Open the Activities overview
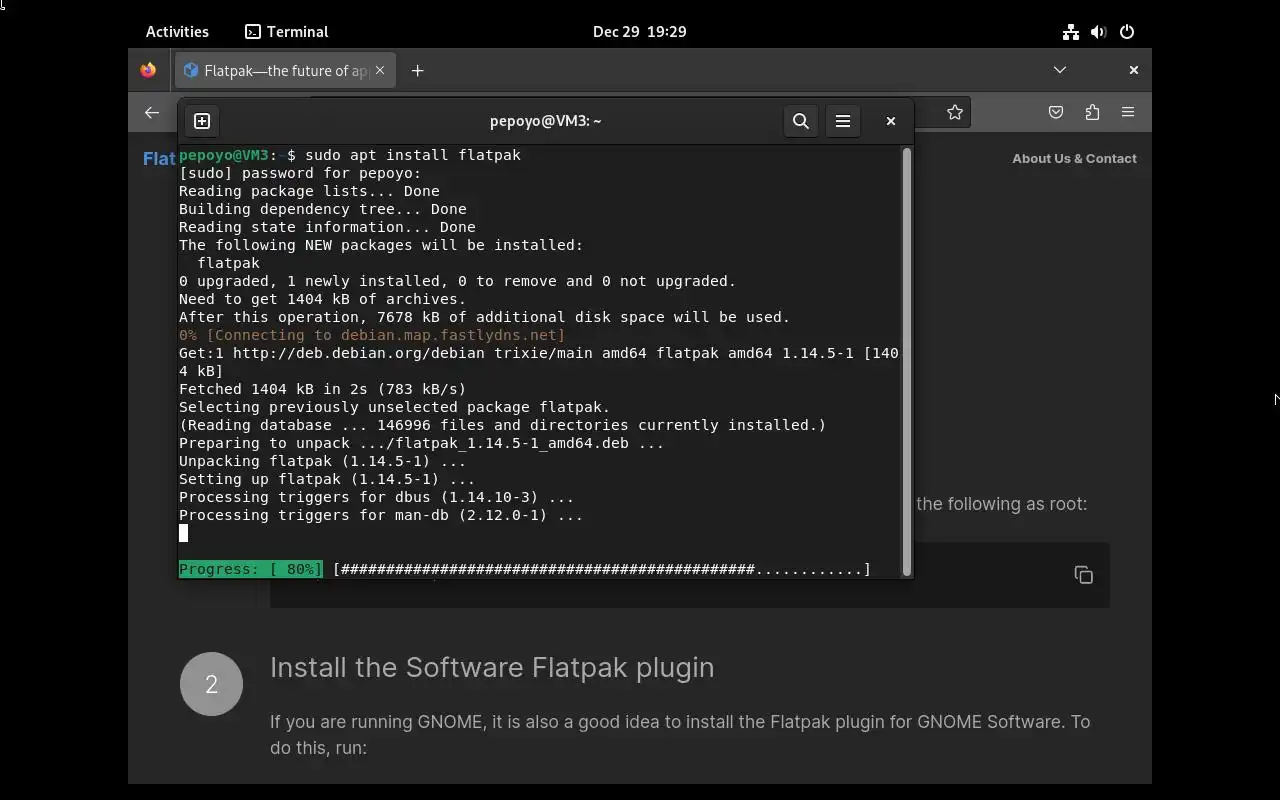The width and height of the screenshot is (1280, 800). click(177, 32)
